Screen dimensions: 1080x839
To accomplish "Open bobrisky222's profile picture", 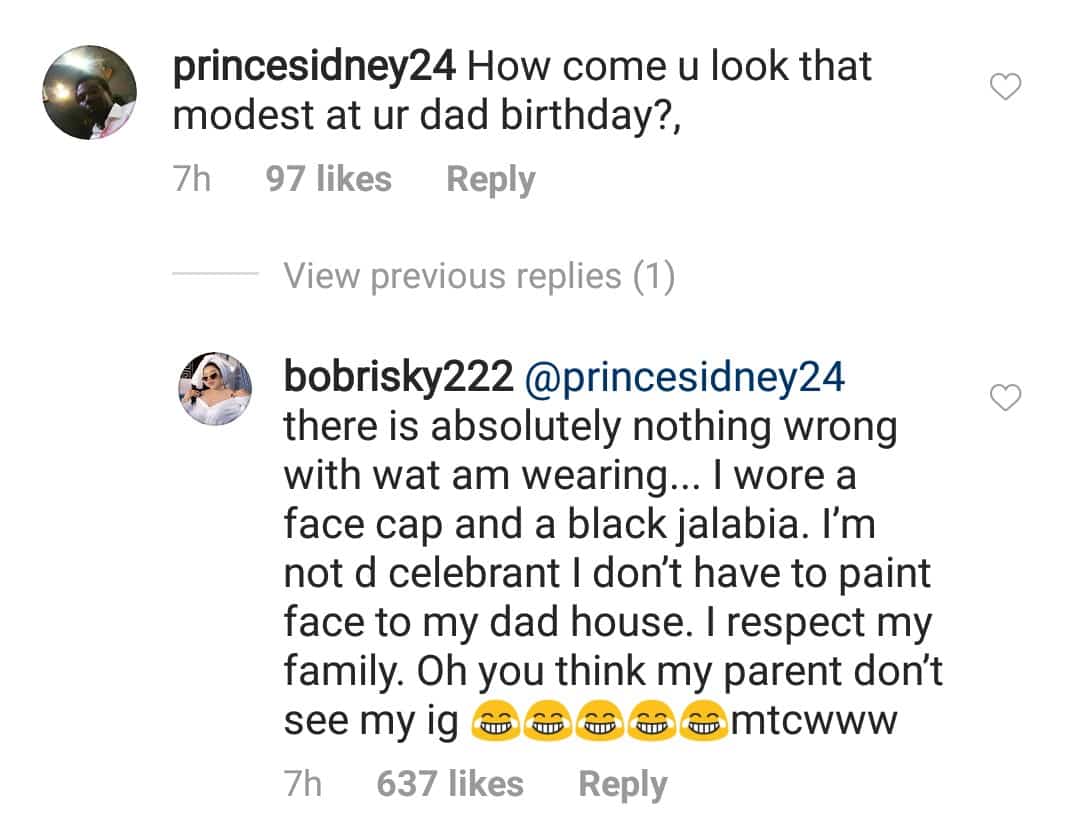I will [215, 389].
